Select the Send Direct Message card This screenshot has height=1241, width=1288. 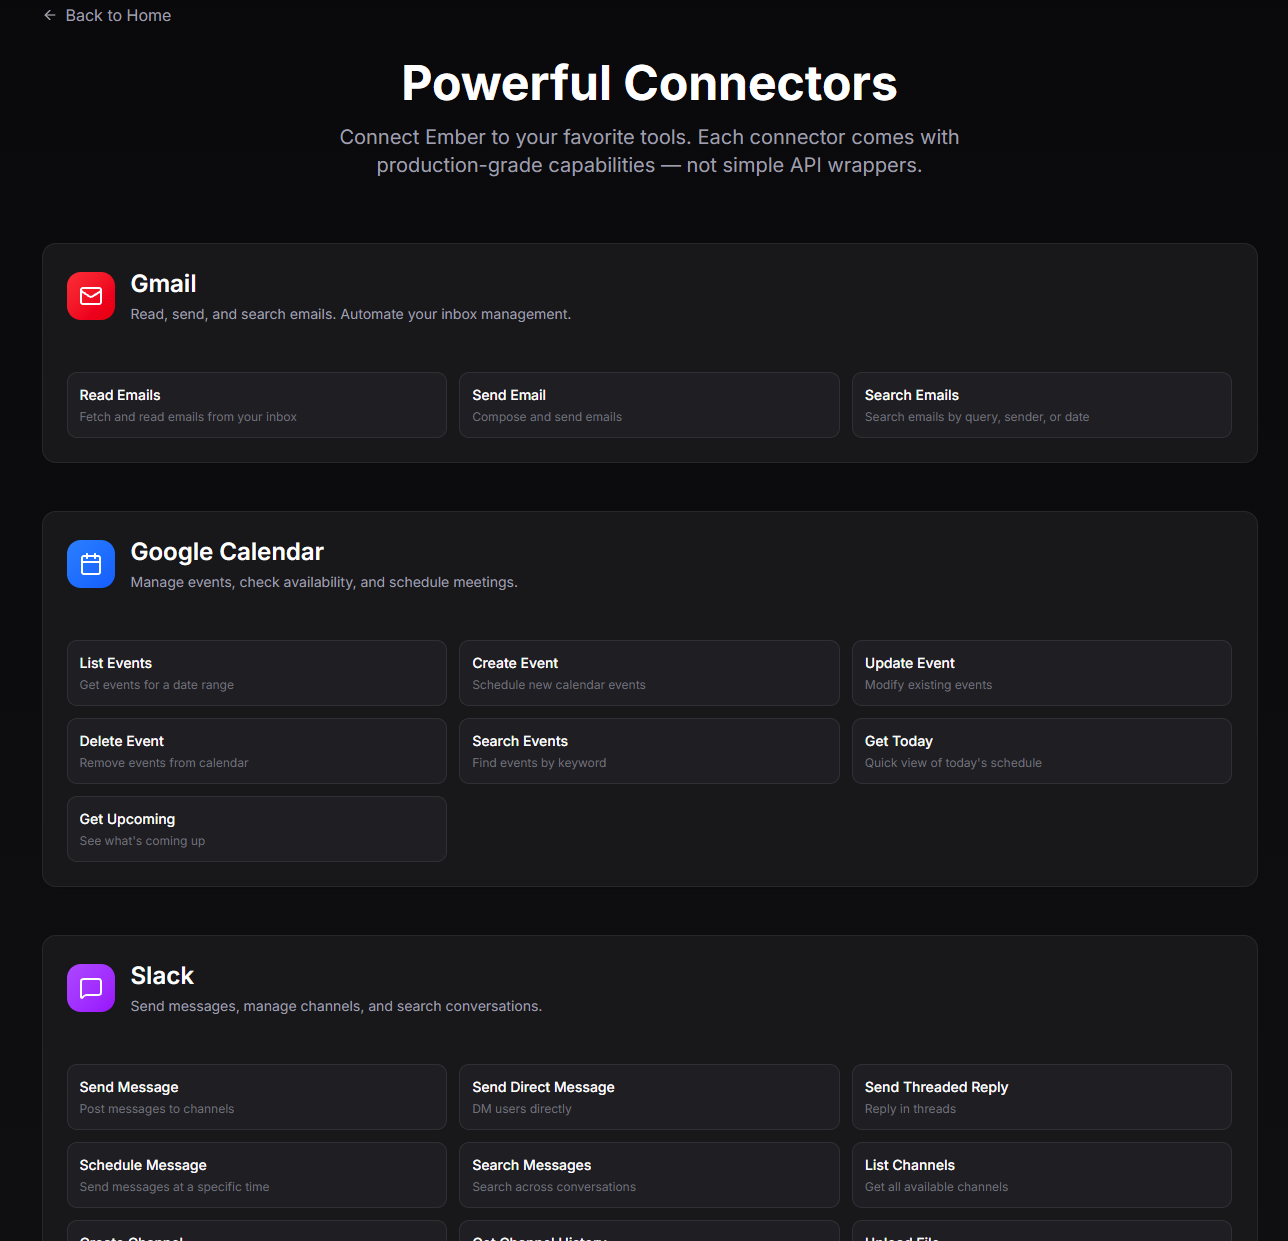(649, 1097)
